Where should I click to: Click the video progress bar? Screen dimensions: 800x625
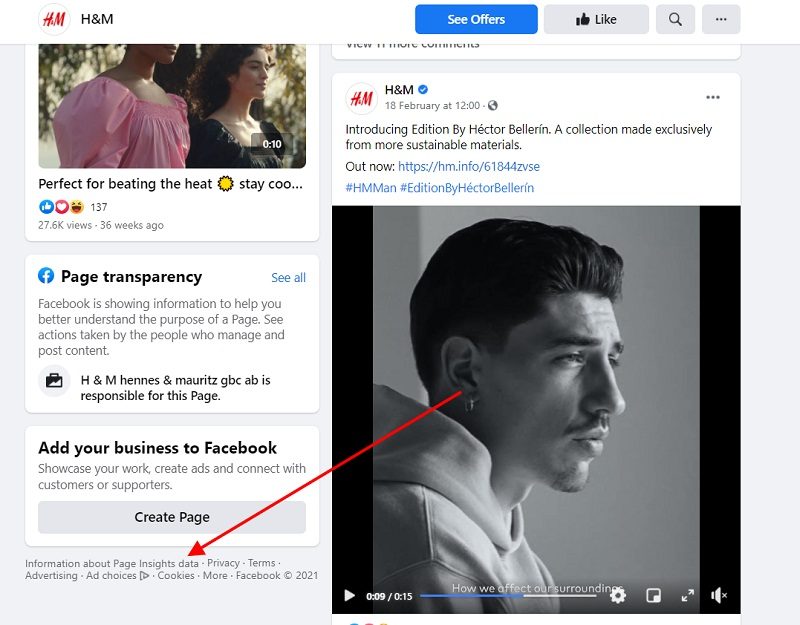tap(508, 595)
